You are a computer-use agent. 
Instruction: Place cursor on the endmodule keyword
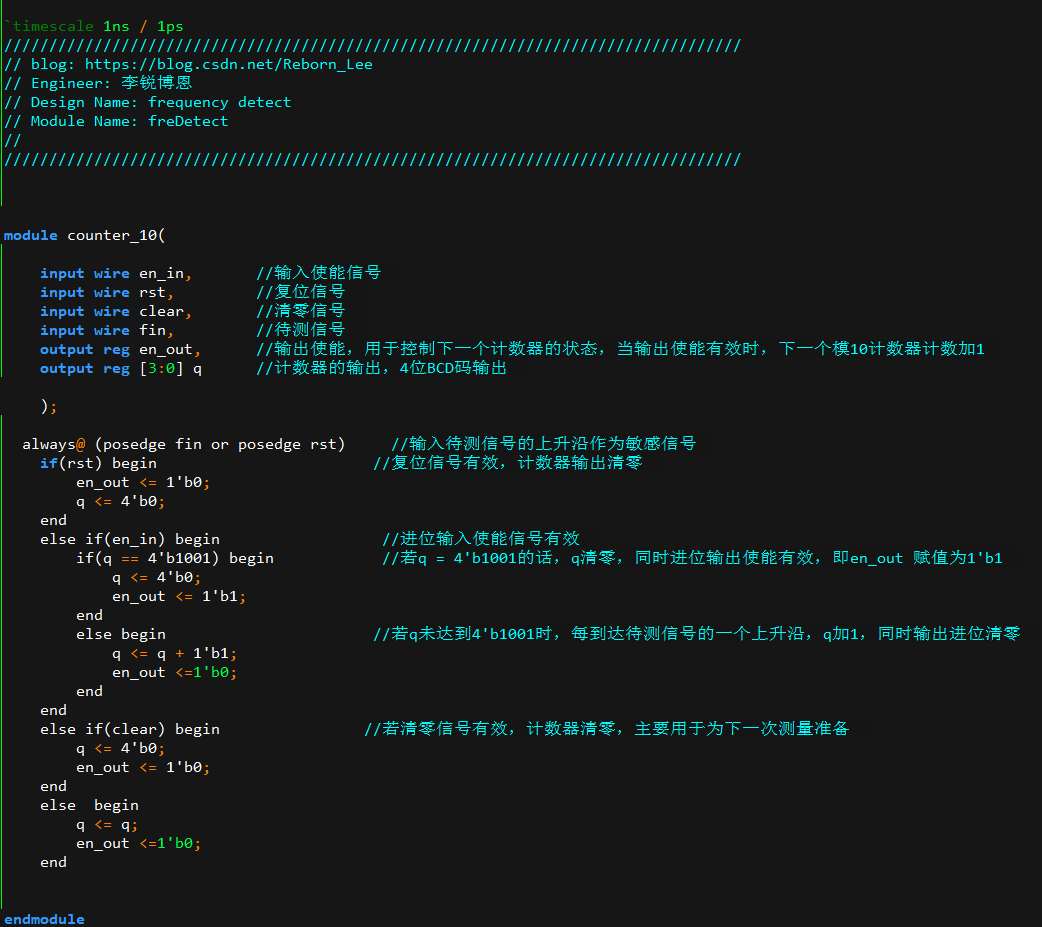coord(42,918)
